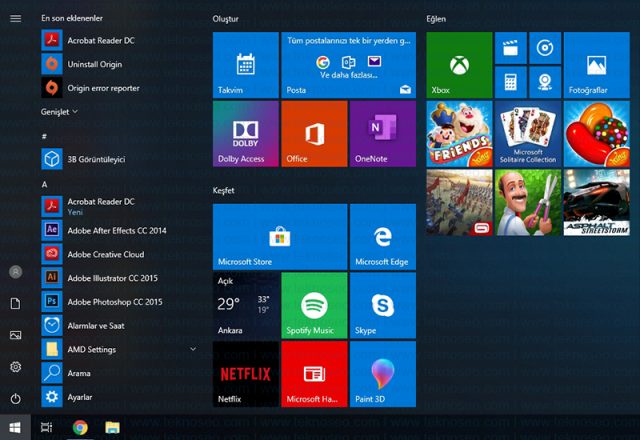Viewport: 640px width, 440px height.
Task: Open the Calculator small tile
Action: coord(511,82)
